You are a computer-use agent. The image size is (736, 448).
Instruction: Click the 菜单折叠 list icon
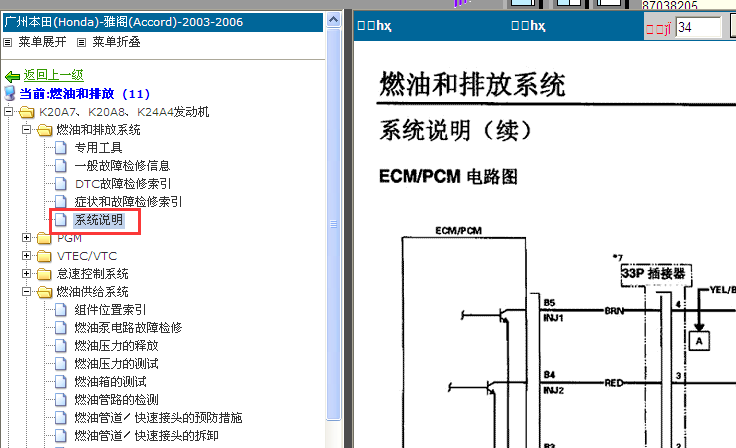click(82, 42)
